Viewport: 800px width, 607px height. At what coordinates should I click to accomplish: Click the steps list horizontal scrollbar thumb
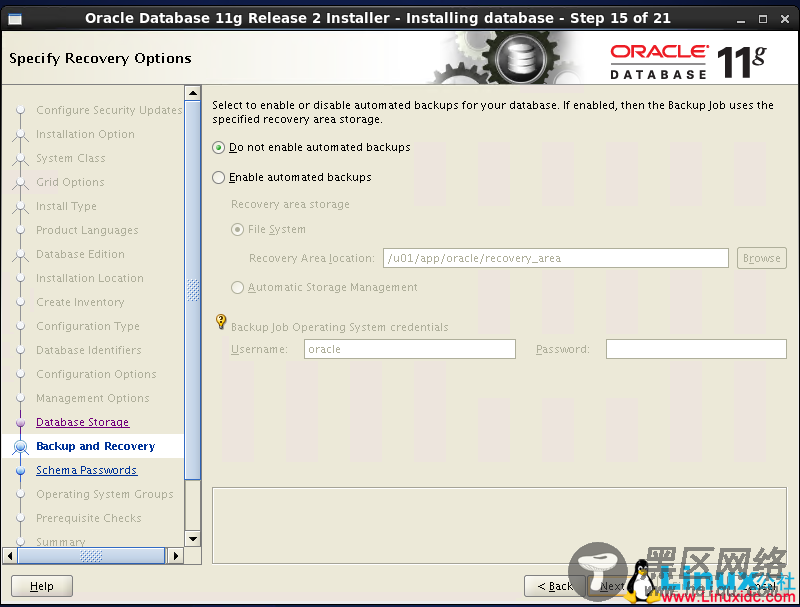(x=91, y=555)
